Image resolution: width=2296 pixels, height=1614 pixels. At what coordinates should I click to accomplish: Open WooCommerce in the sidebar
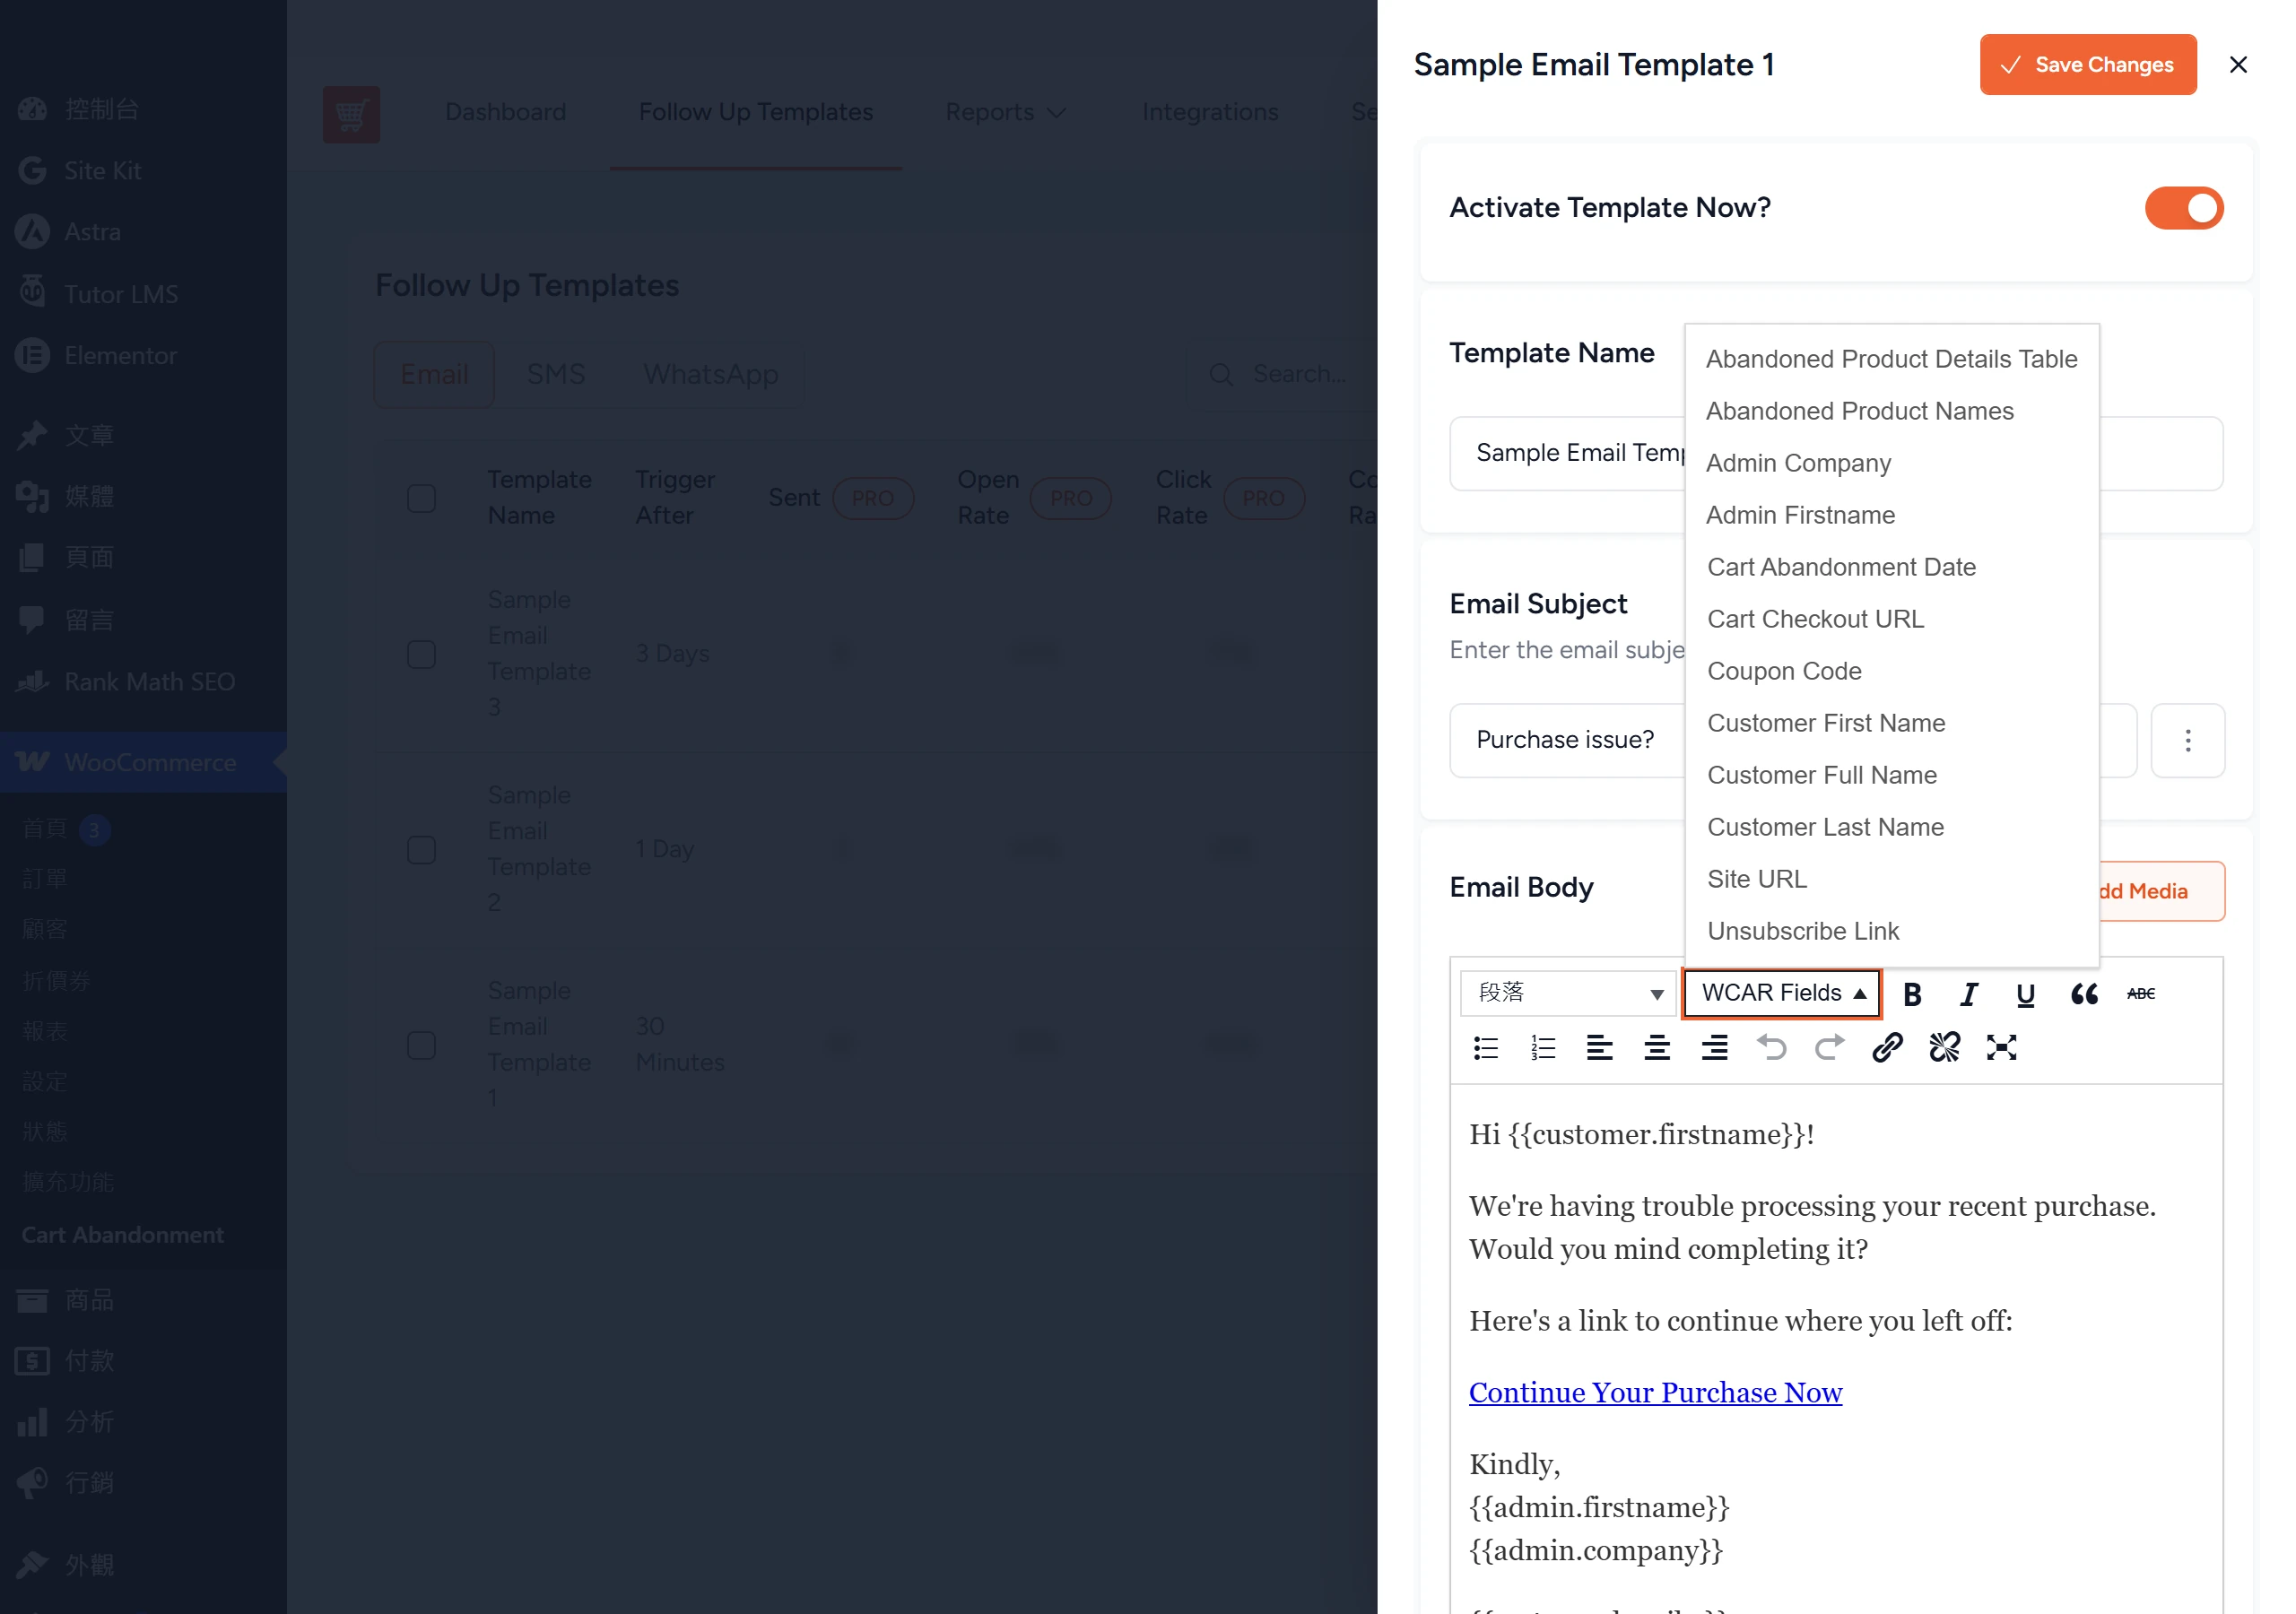[143, 762]
